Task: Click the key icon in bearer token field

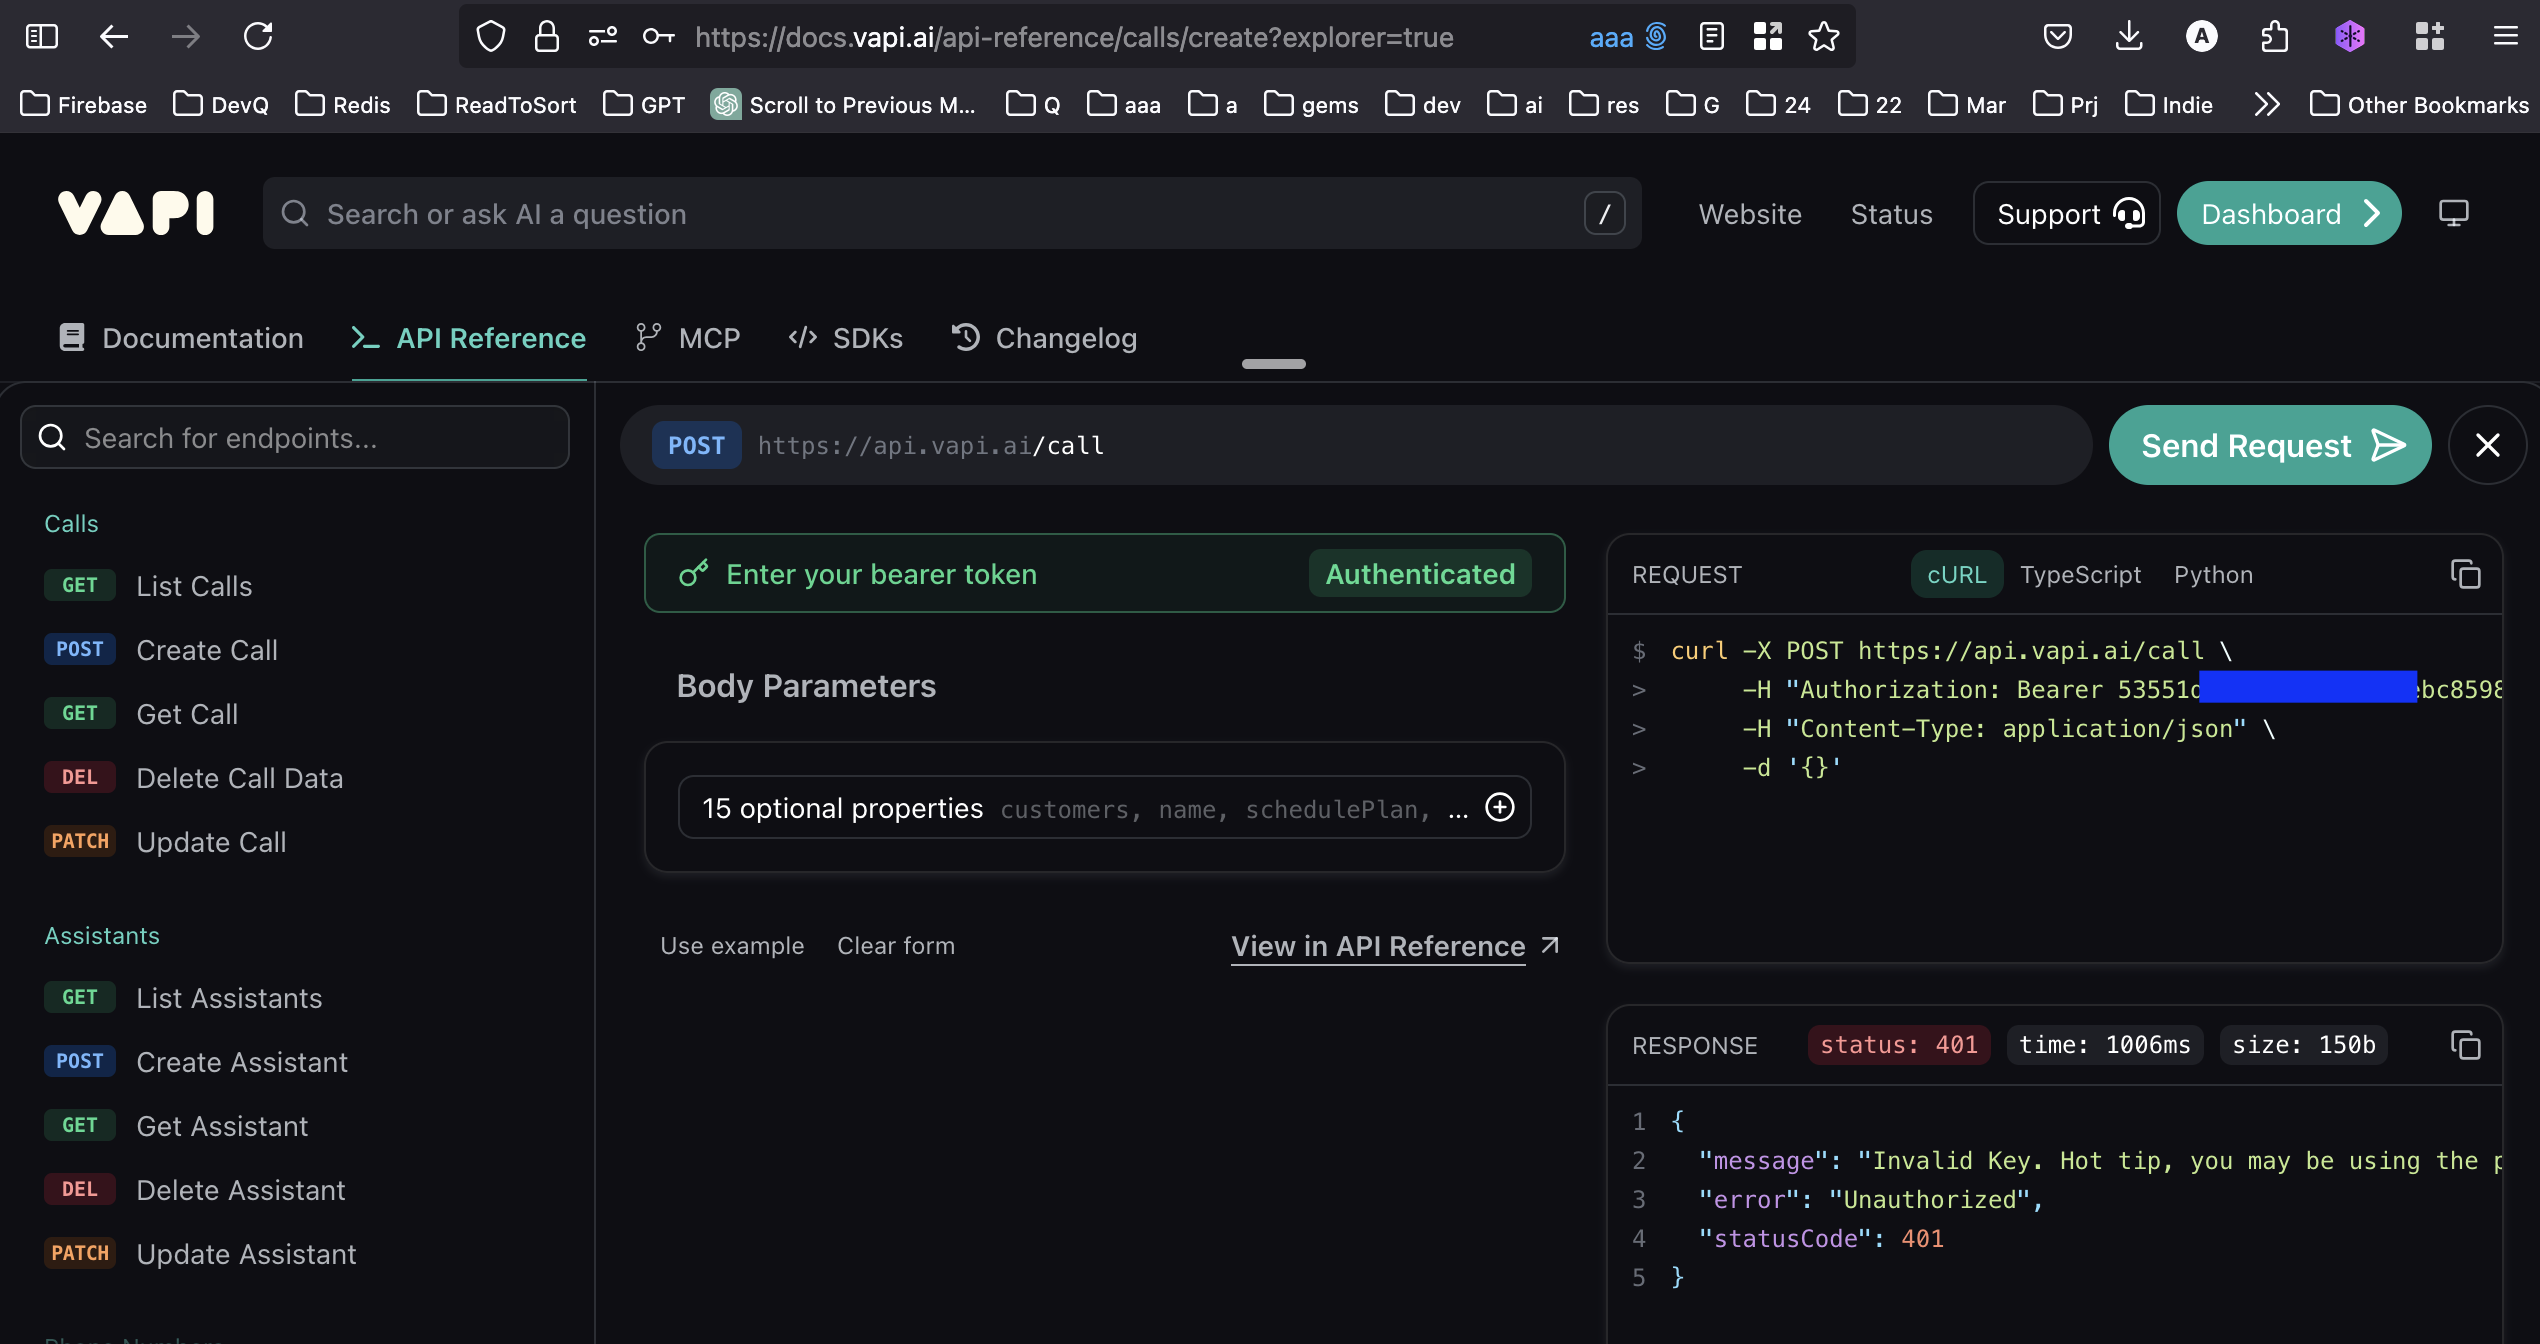Action: coord(693,573)
